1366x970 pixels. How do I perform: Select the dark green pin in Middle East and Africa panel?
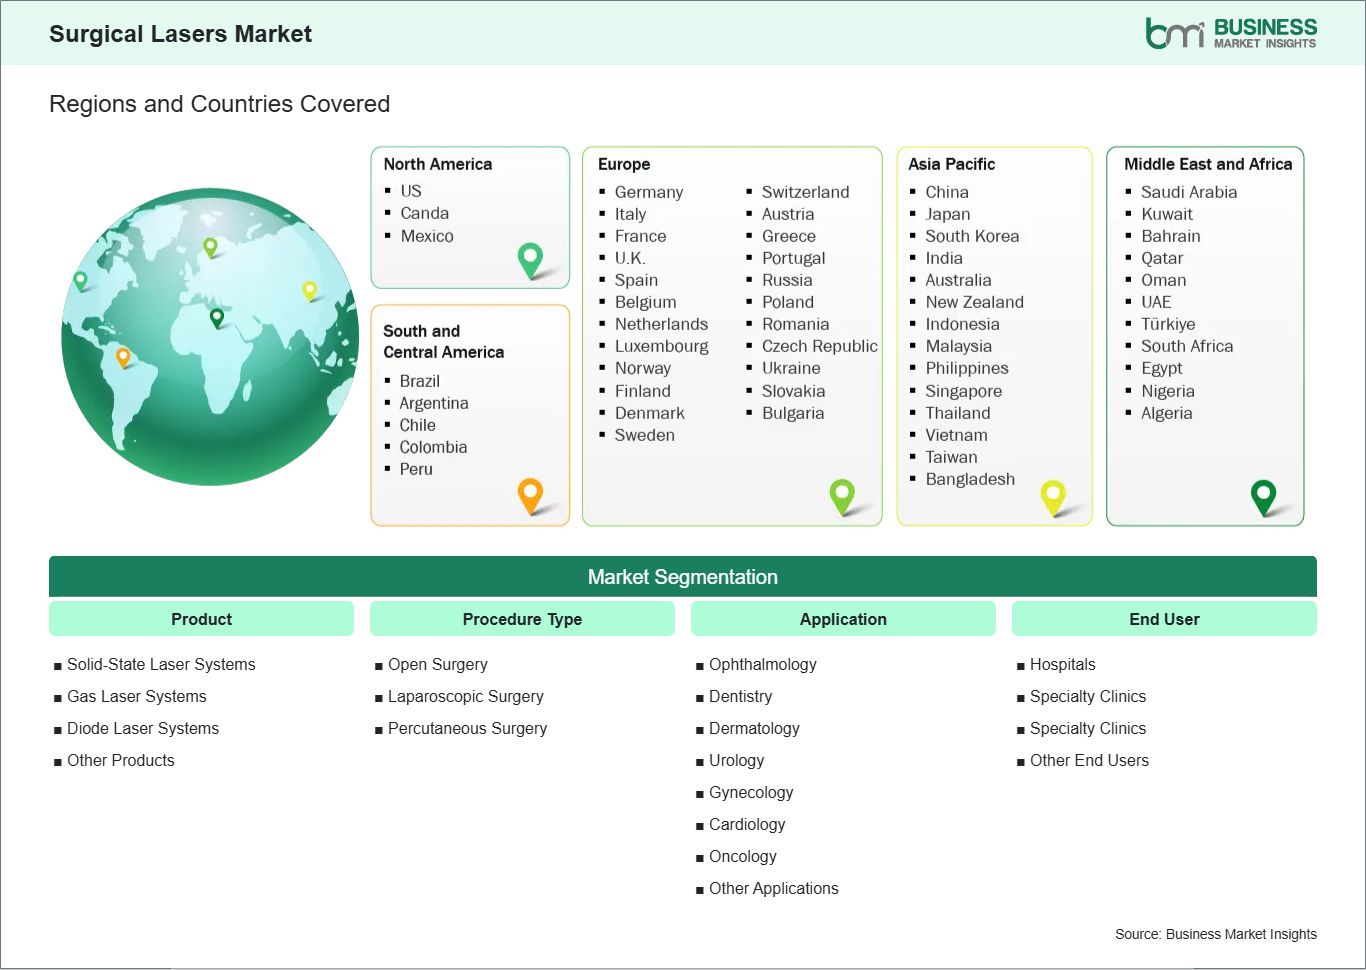point(1264,495)
